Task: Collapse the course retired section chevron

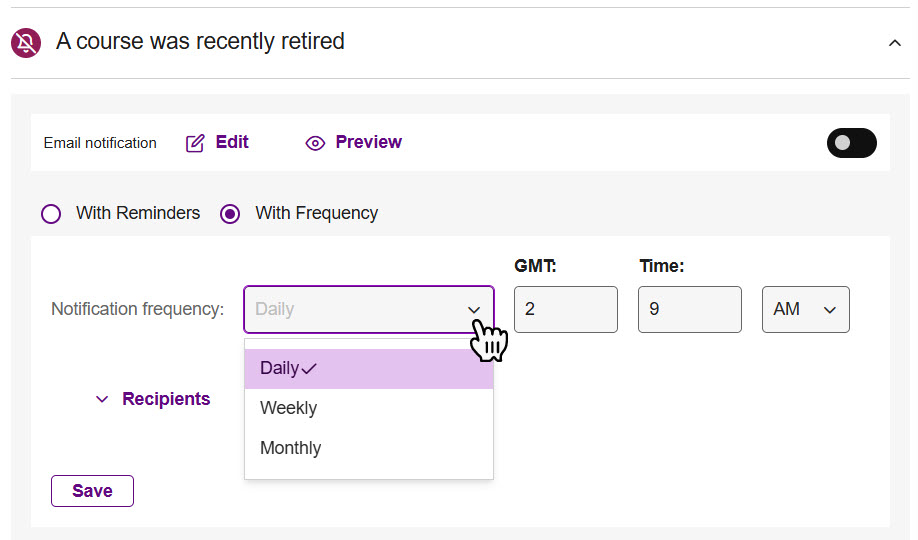Action: tap(895, 43)
